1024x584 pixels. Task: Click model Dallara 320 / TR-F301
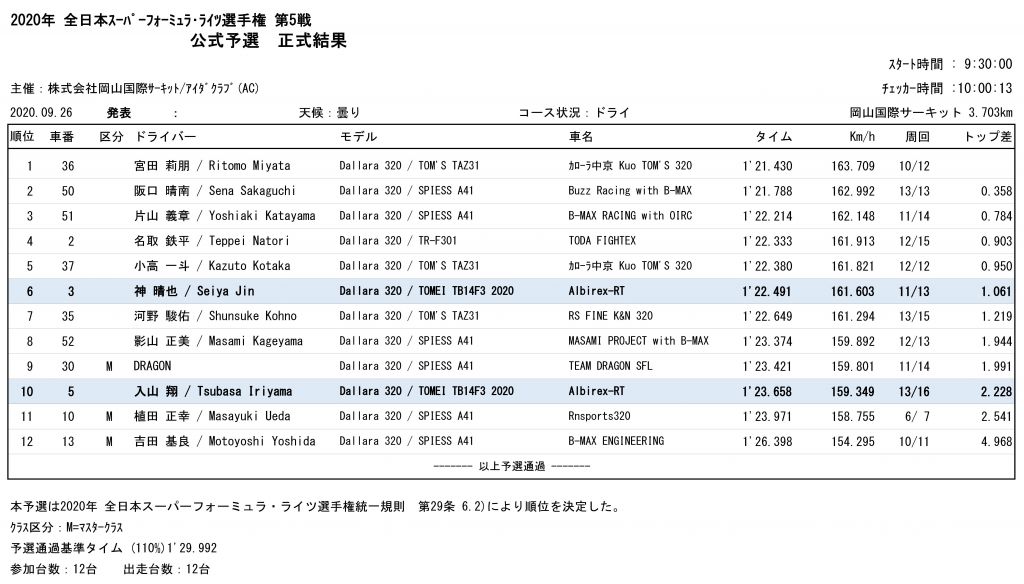tap(398, 241)
